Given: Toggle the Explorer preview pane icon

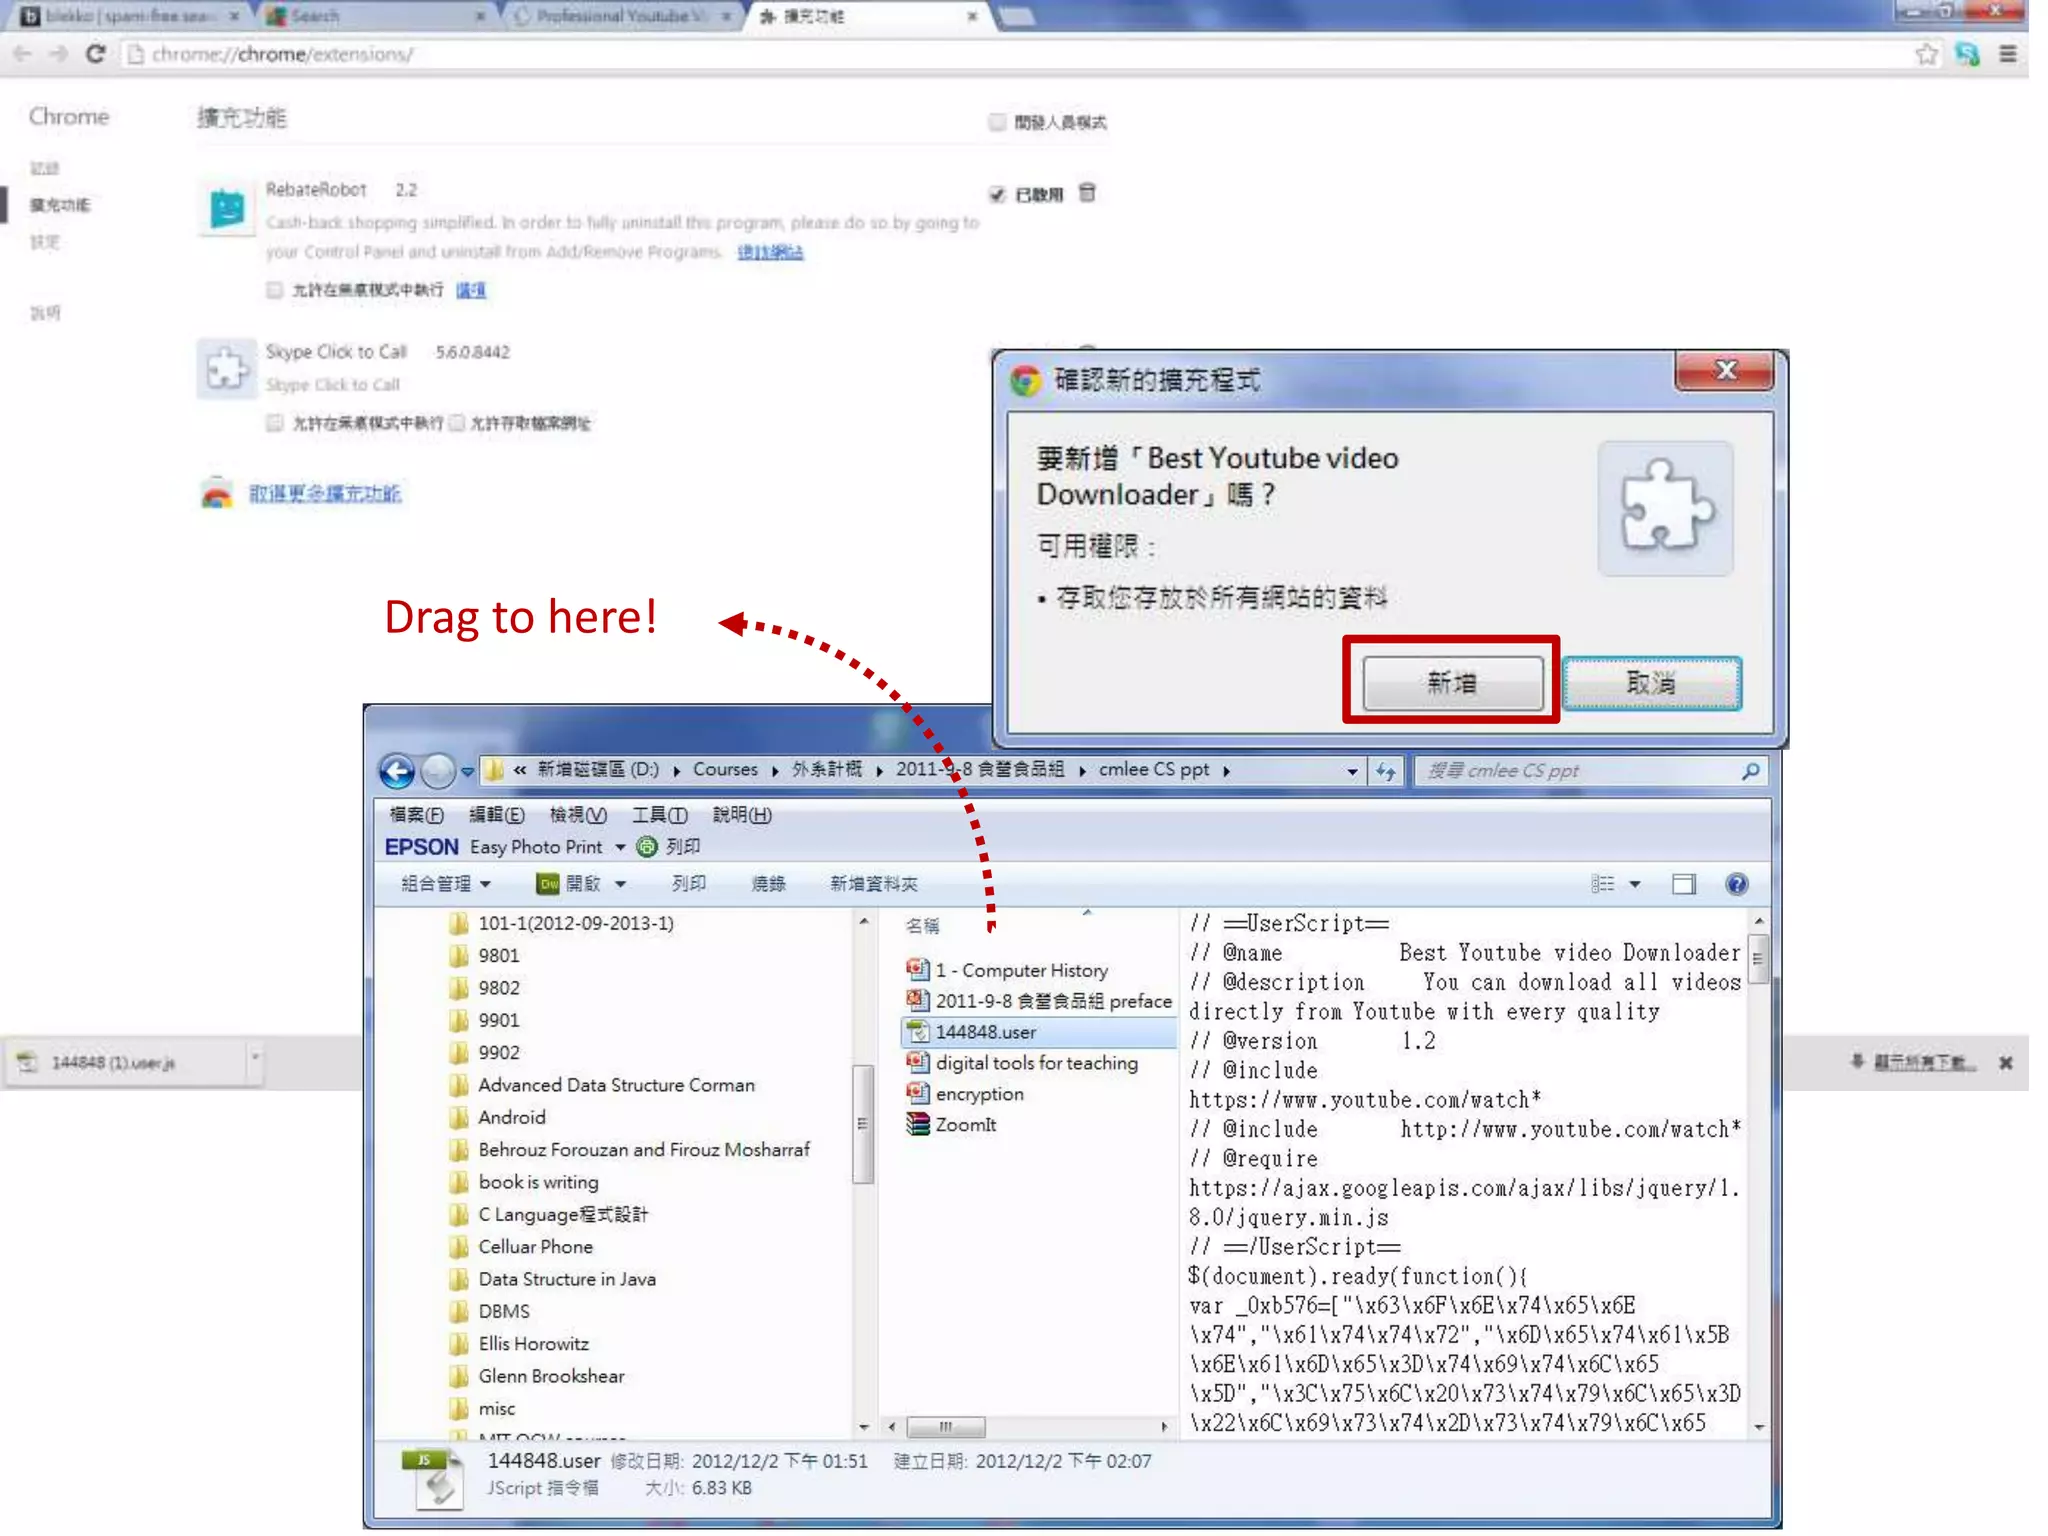Looking at the screenshot, I should coord(1684,884).
